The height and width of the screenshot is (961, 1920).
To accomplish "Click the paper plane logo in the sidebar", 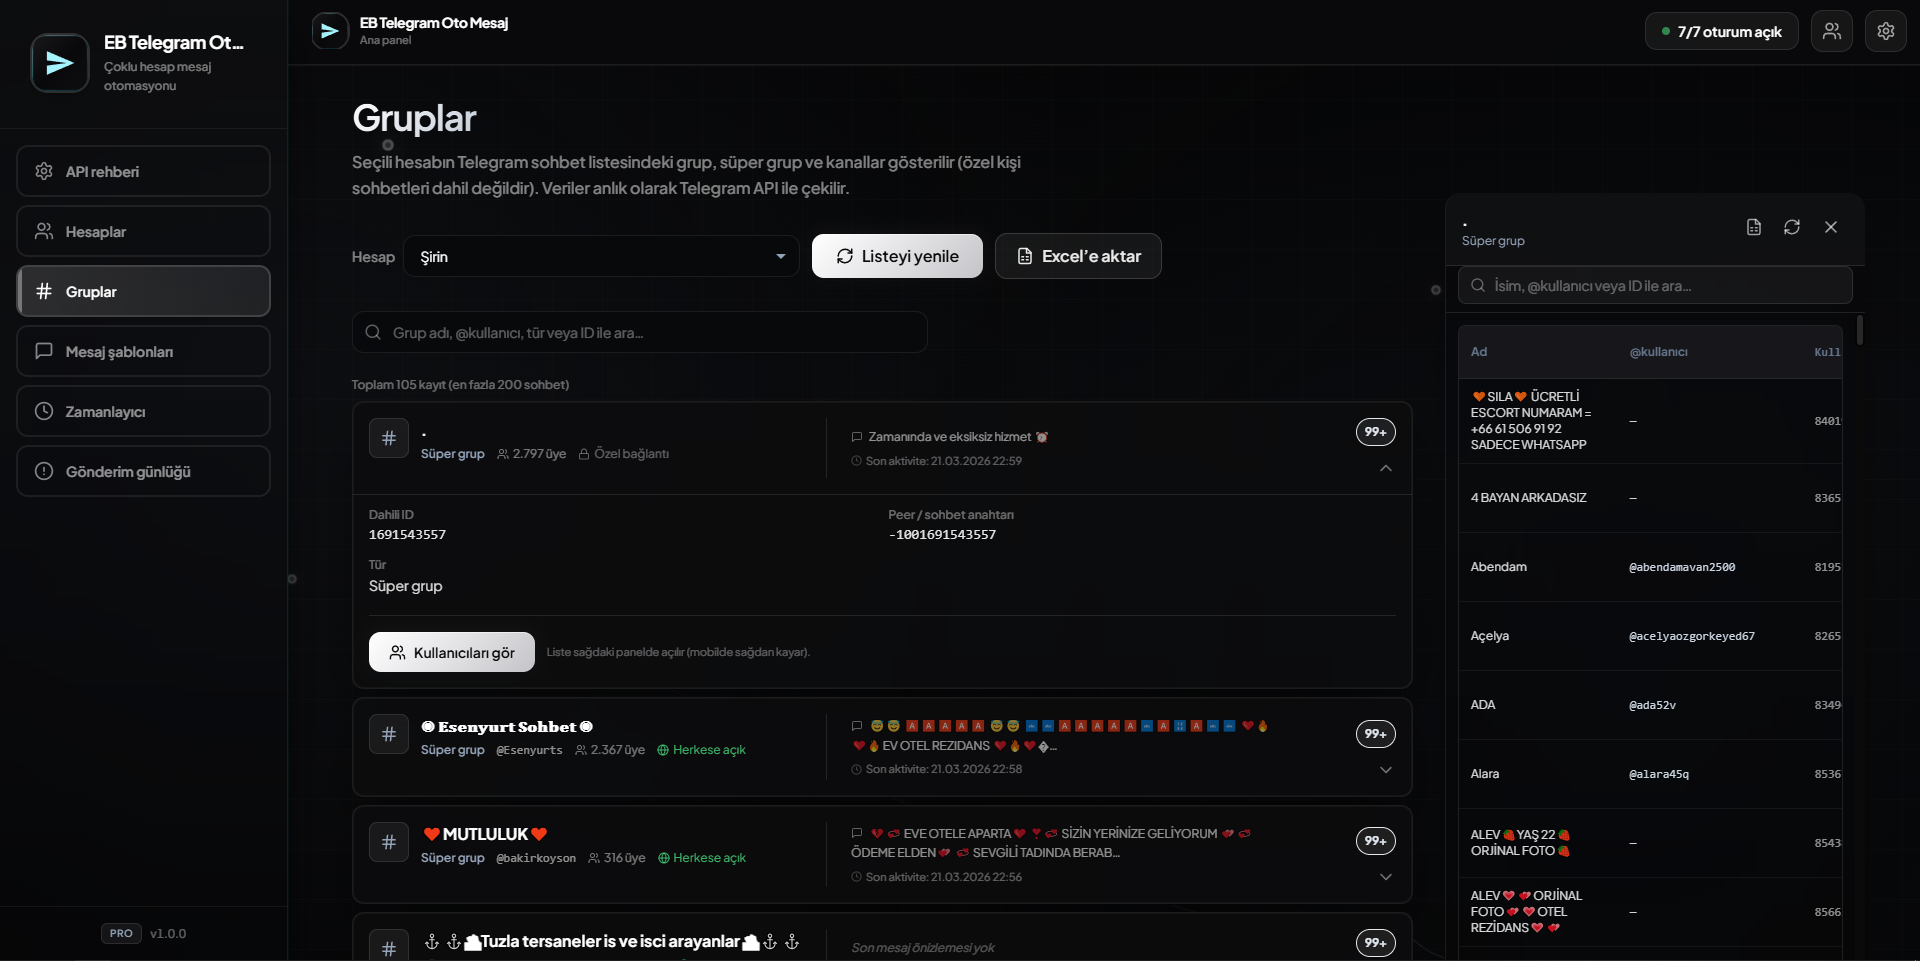I will (x=60, y=63).
